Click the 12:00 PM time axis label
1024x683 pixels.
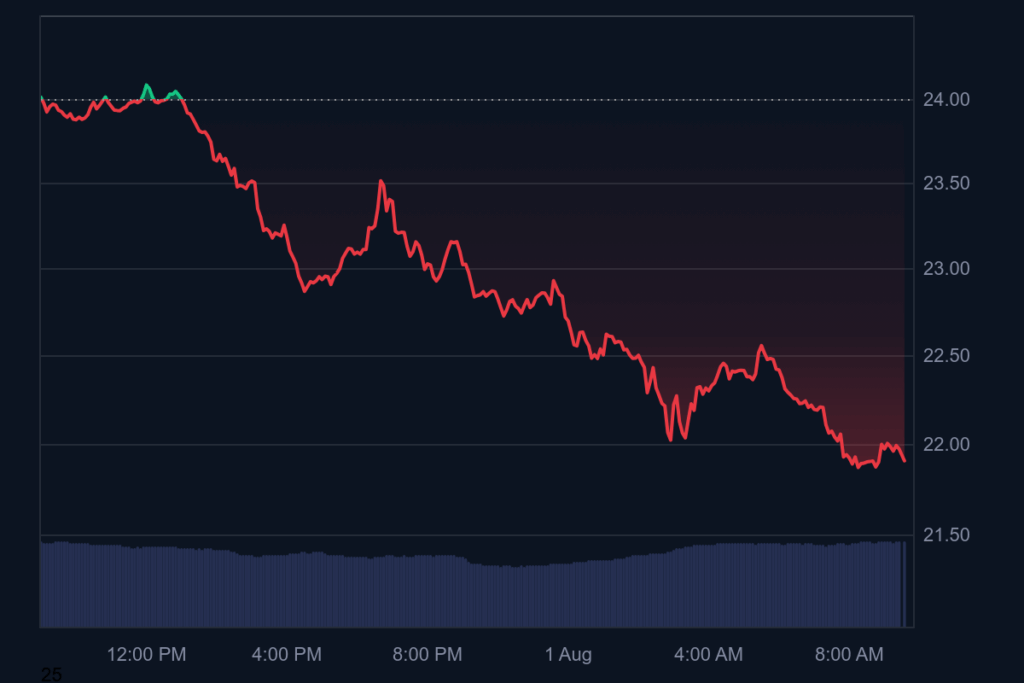pyautogui.click(x=147, y=655)
